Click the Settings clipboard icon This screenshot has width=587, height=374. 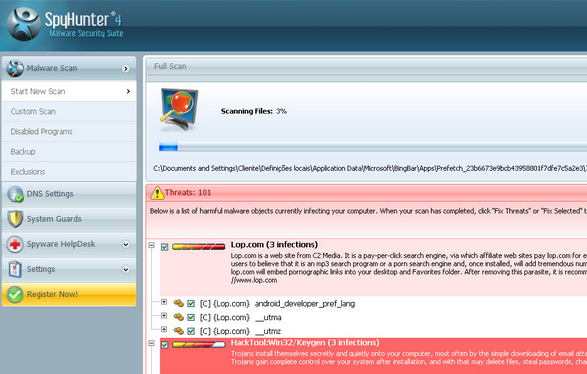[15, 269]
